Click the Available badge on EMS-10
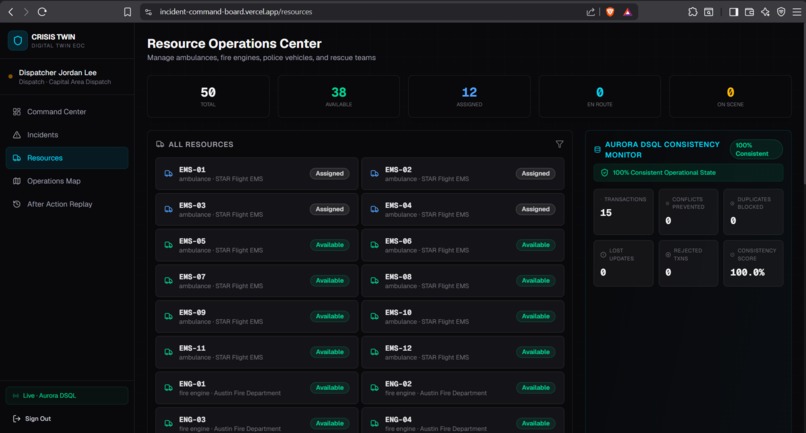 [536, 316]
